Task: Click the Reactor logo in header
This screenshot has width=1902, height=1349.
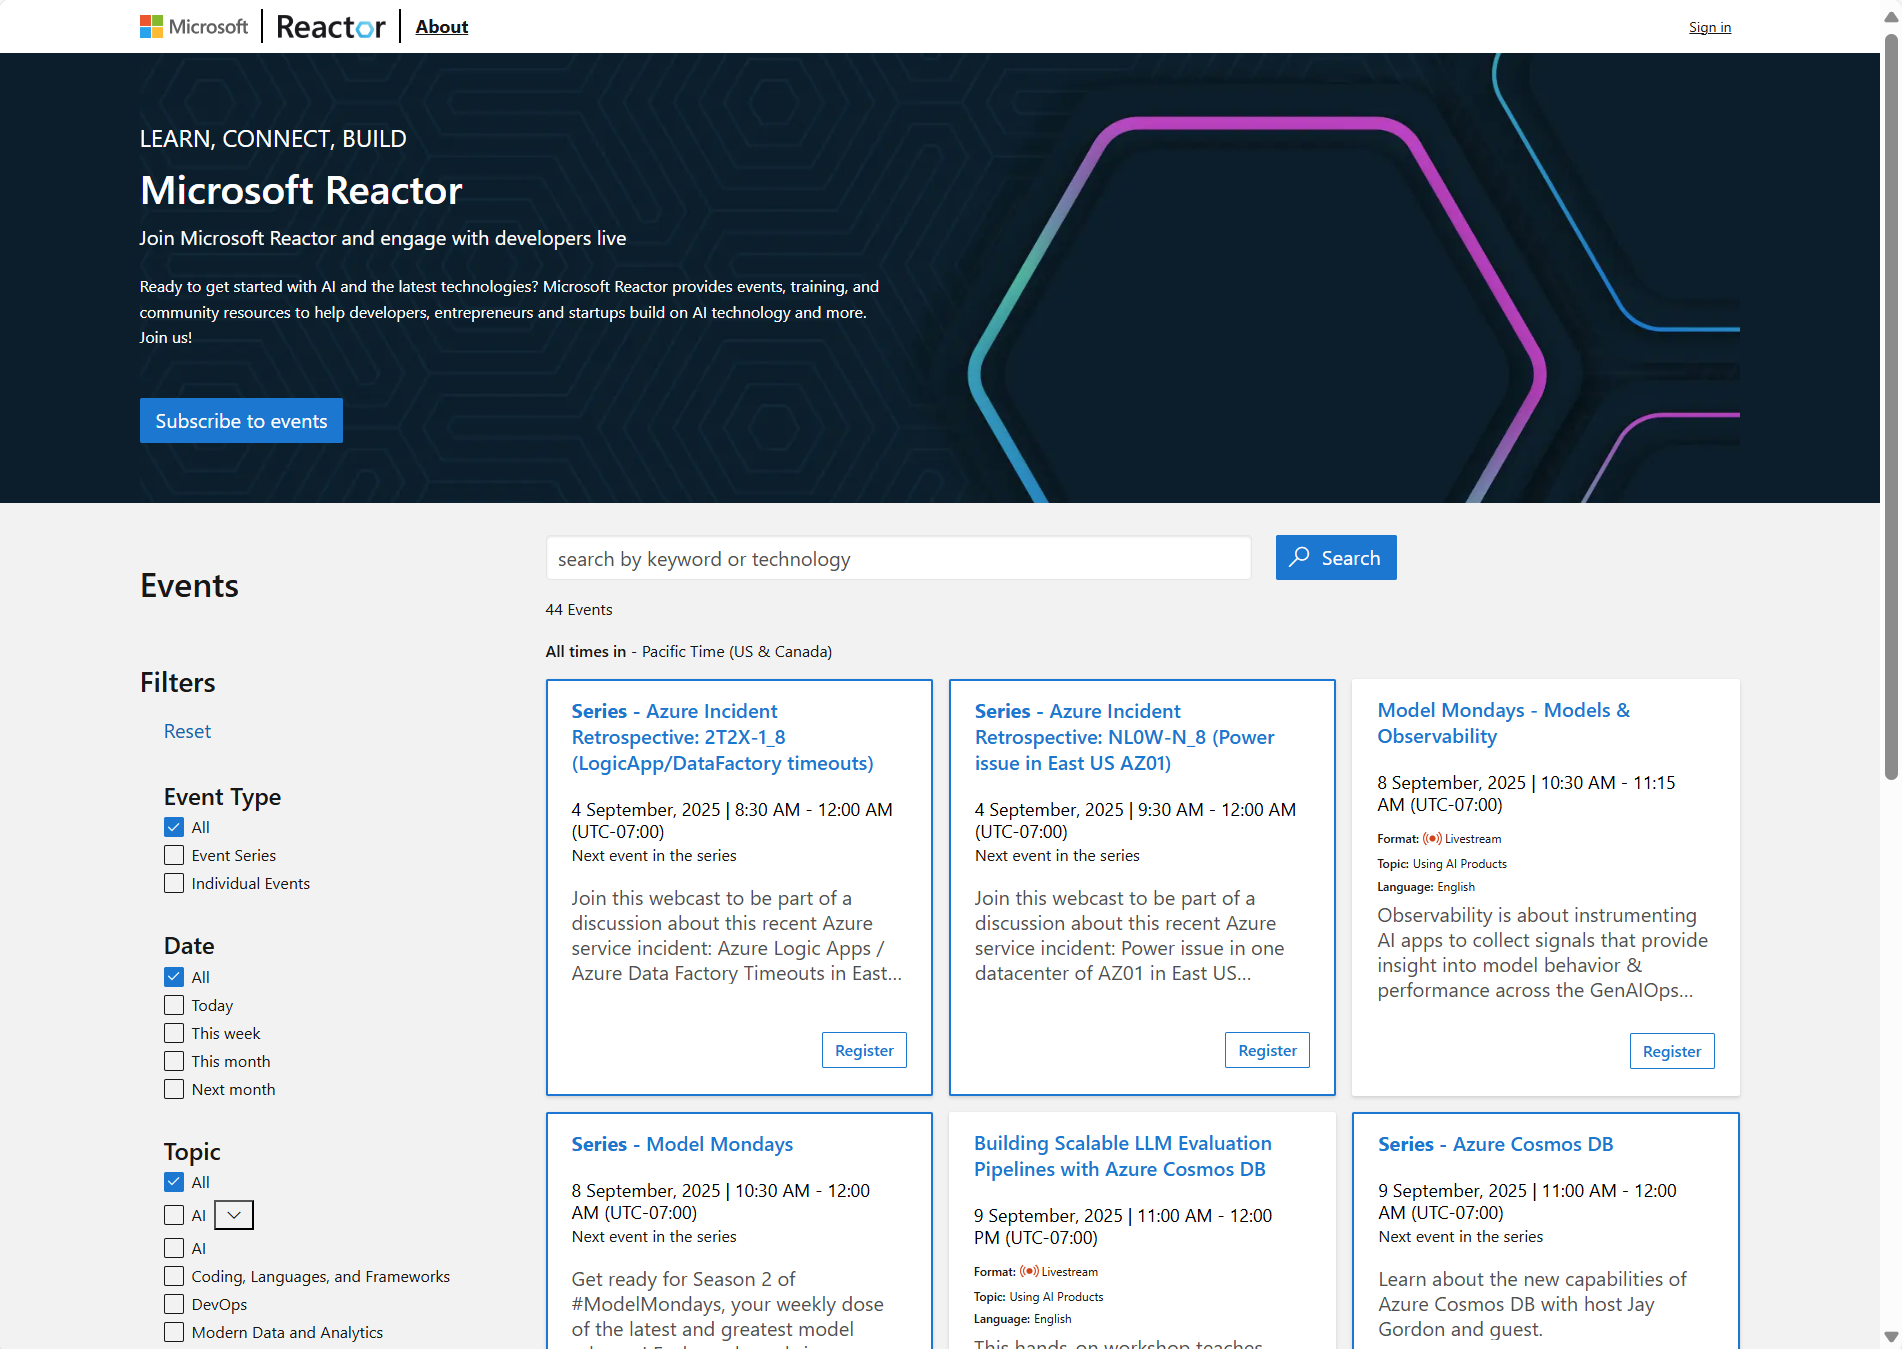Action: [x=330, y=27]
